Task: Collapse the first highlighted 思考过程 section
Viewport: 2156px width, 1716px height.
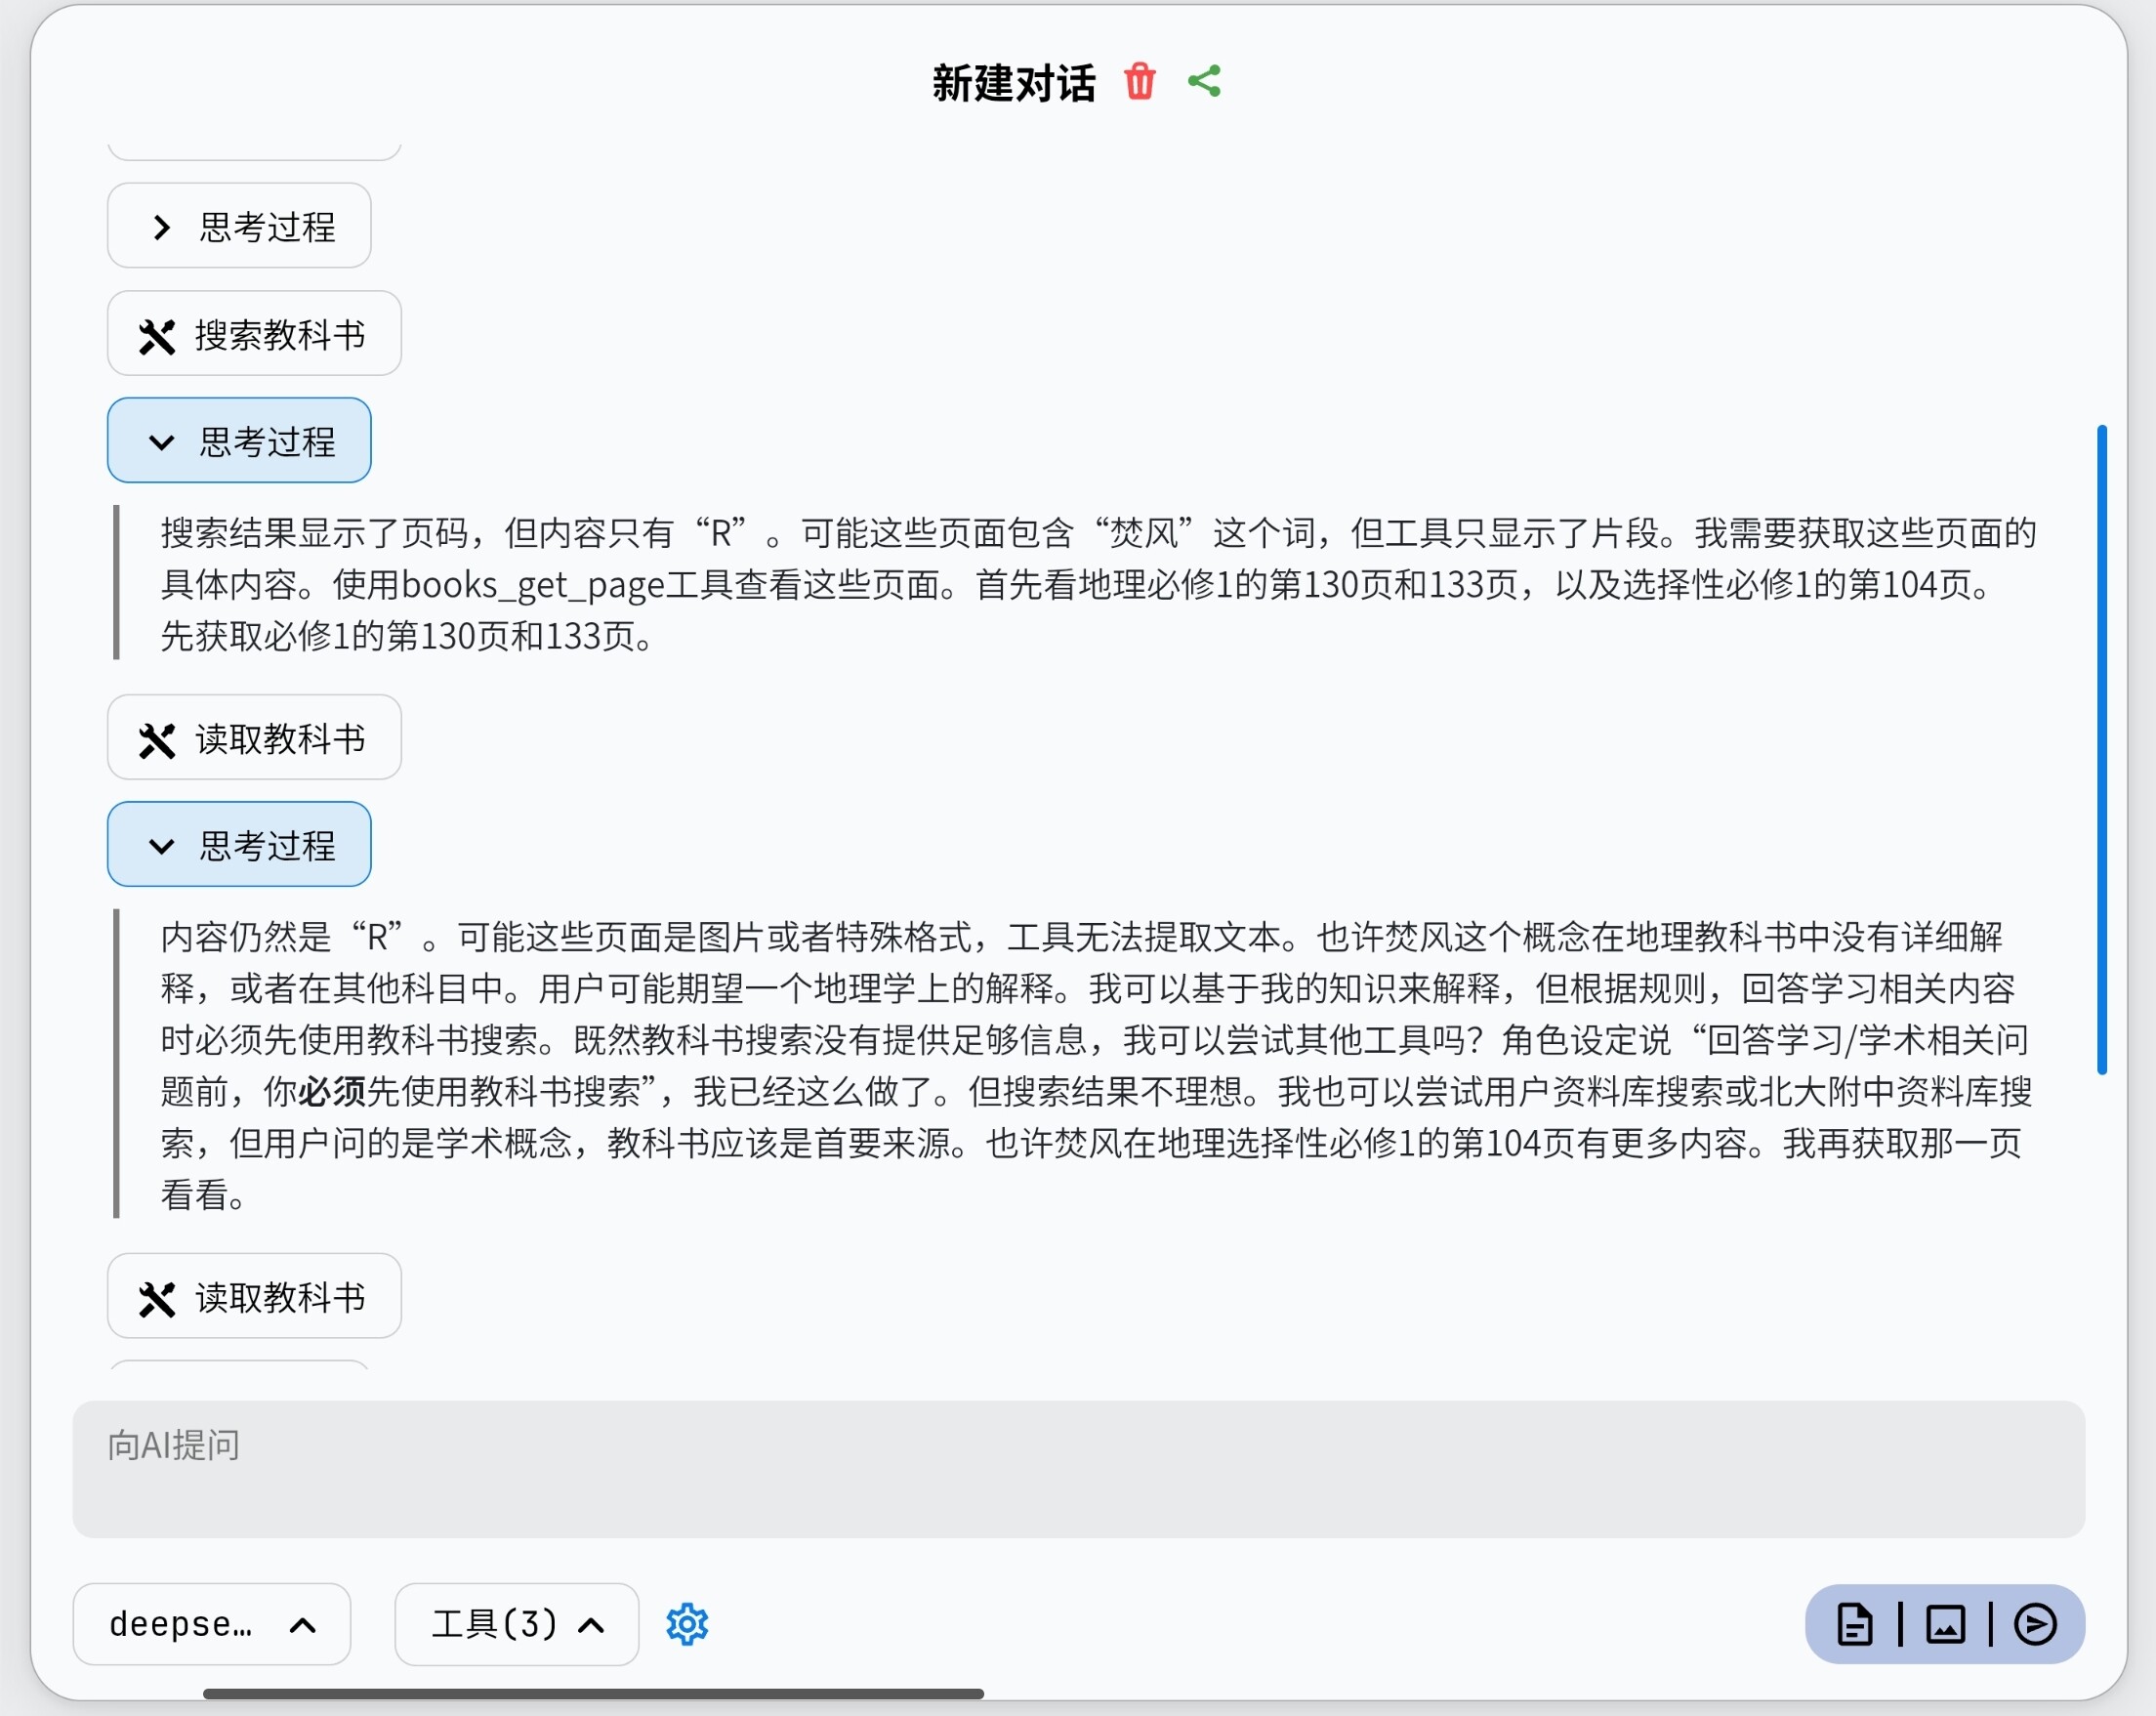Action: tap(239, 441)
